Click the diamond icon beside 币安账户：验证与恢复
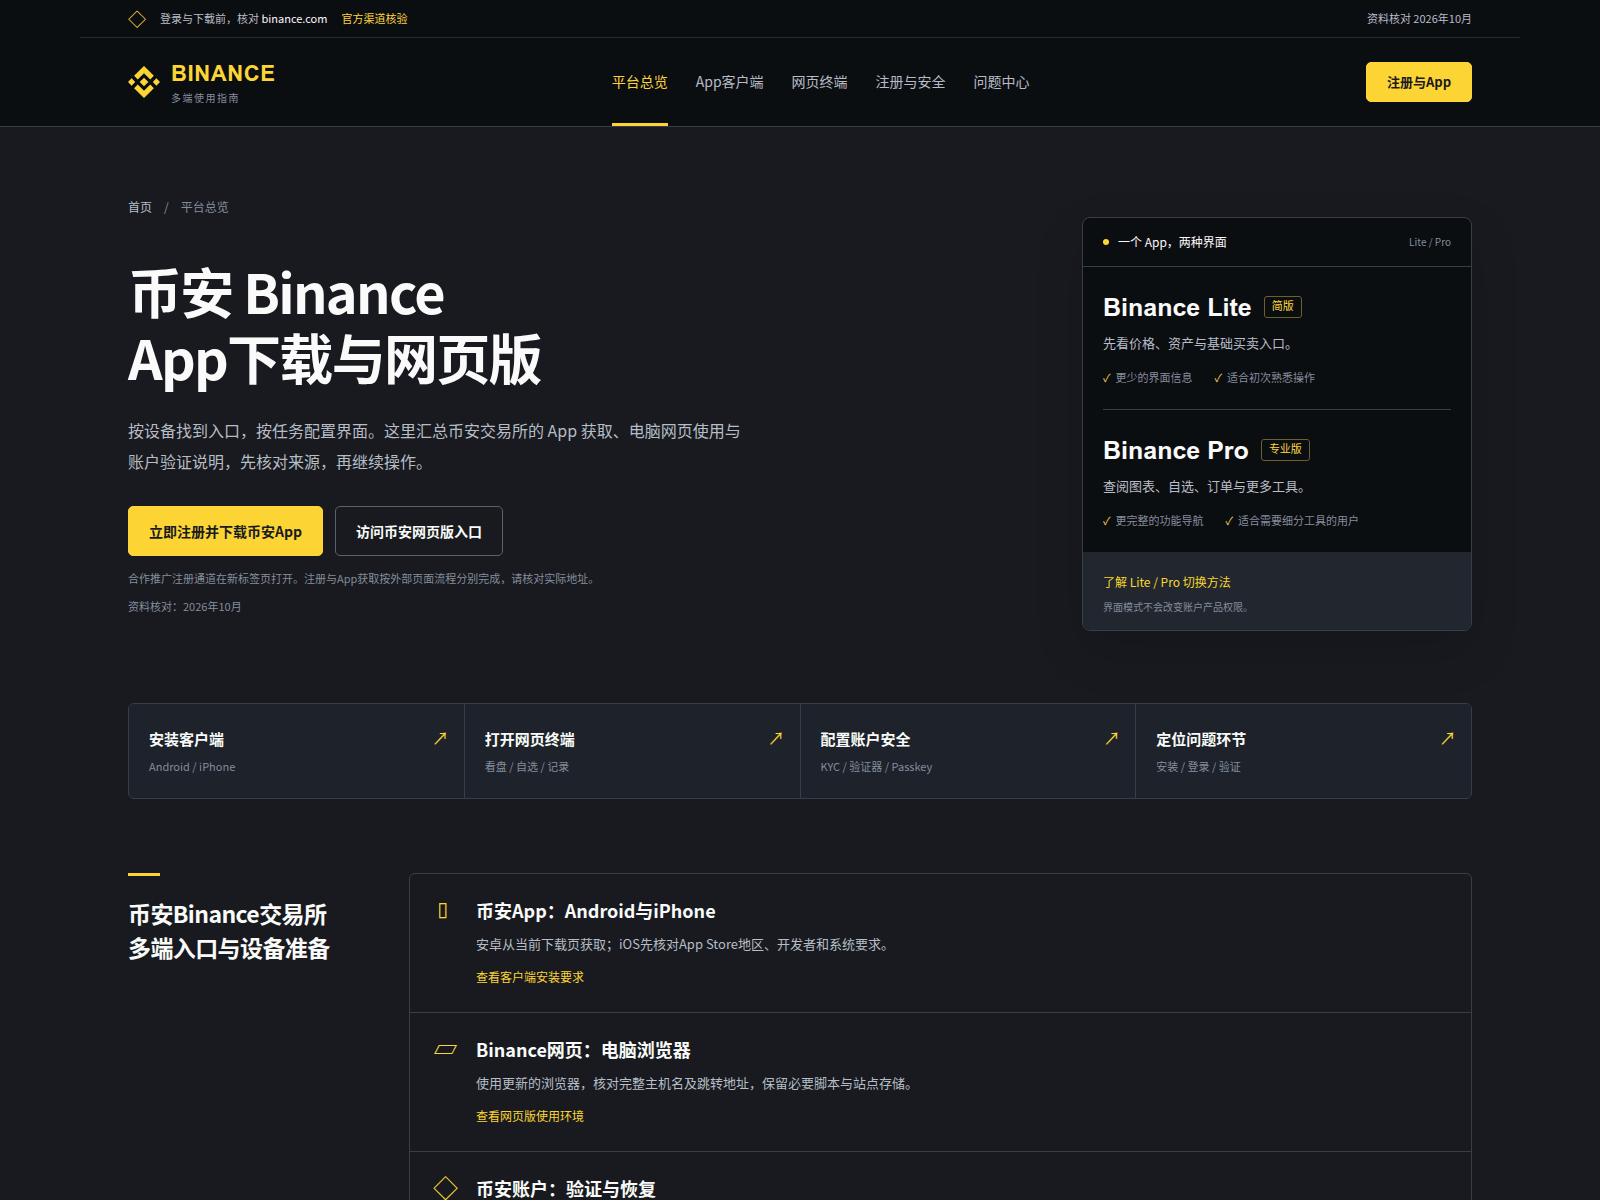 [445, 1188]
